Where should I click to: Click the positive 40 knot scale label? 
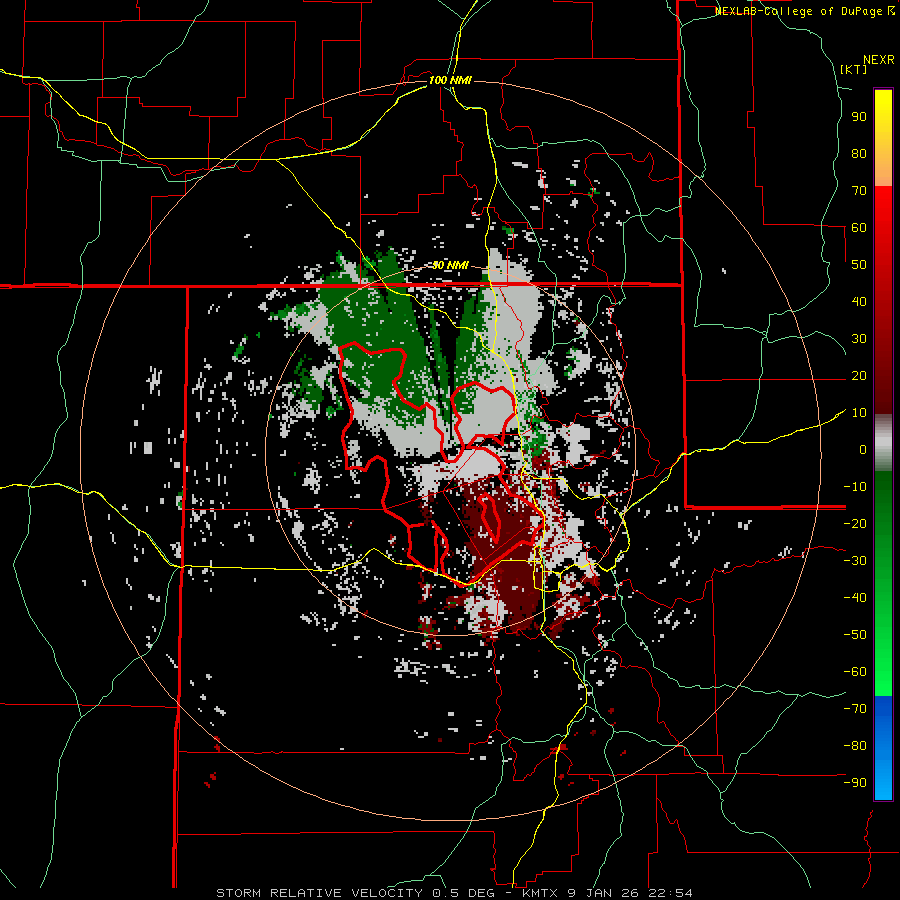[859, 301]
